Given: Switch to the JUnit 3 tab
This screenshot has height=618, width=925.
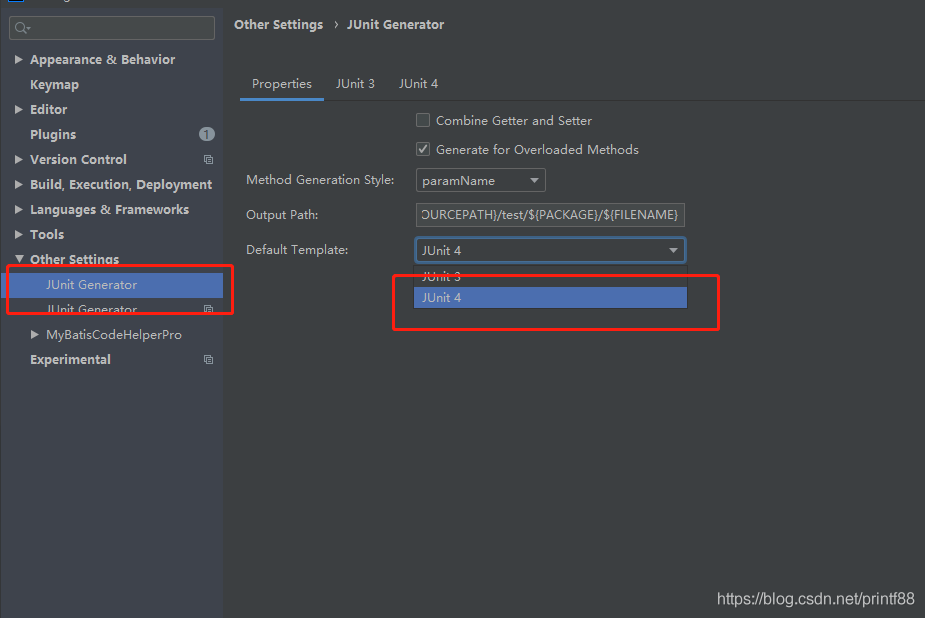Looking at the screenshot, I should click(x=355, y=84).
